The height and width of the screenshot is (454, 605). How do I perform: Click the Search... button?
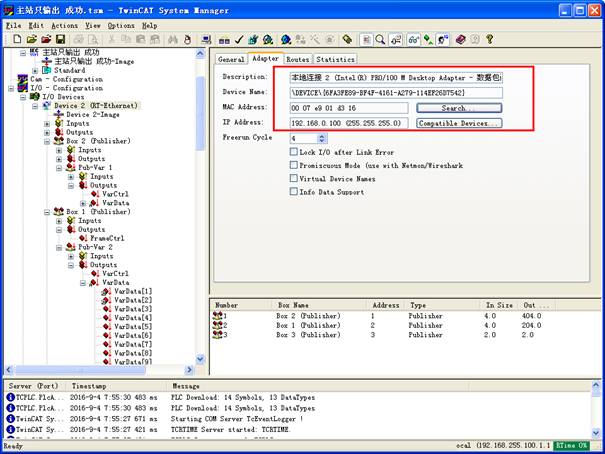coord(459,108)
